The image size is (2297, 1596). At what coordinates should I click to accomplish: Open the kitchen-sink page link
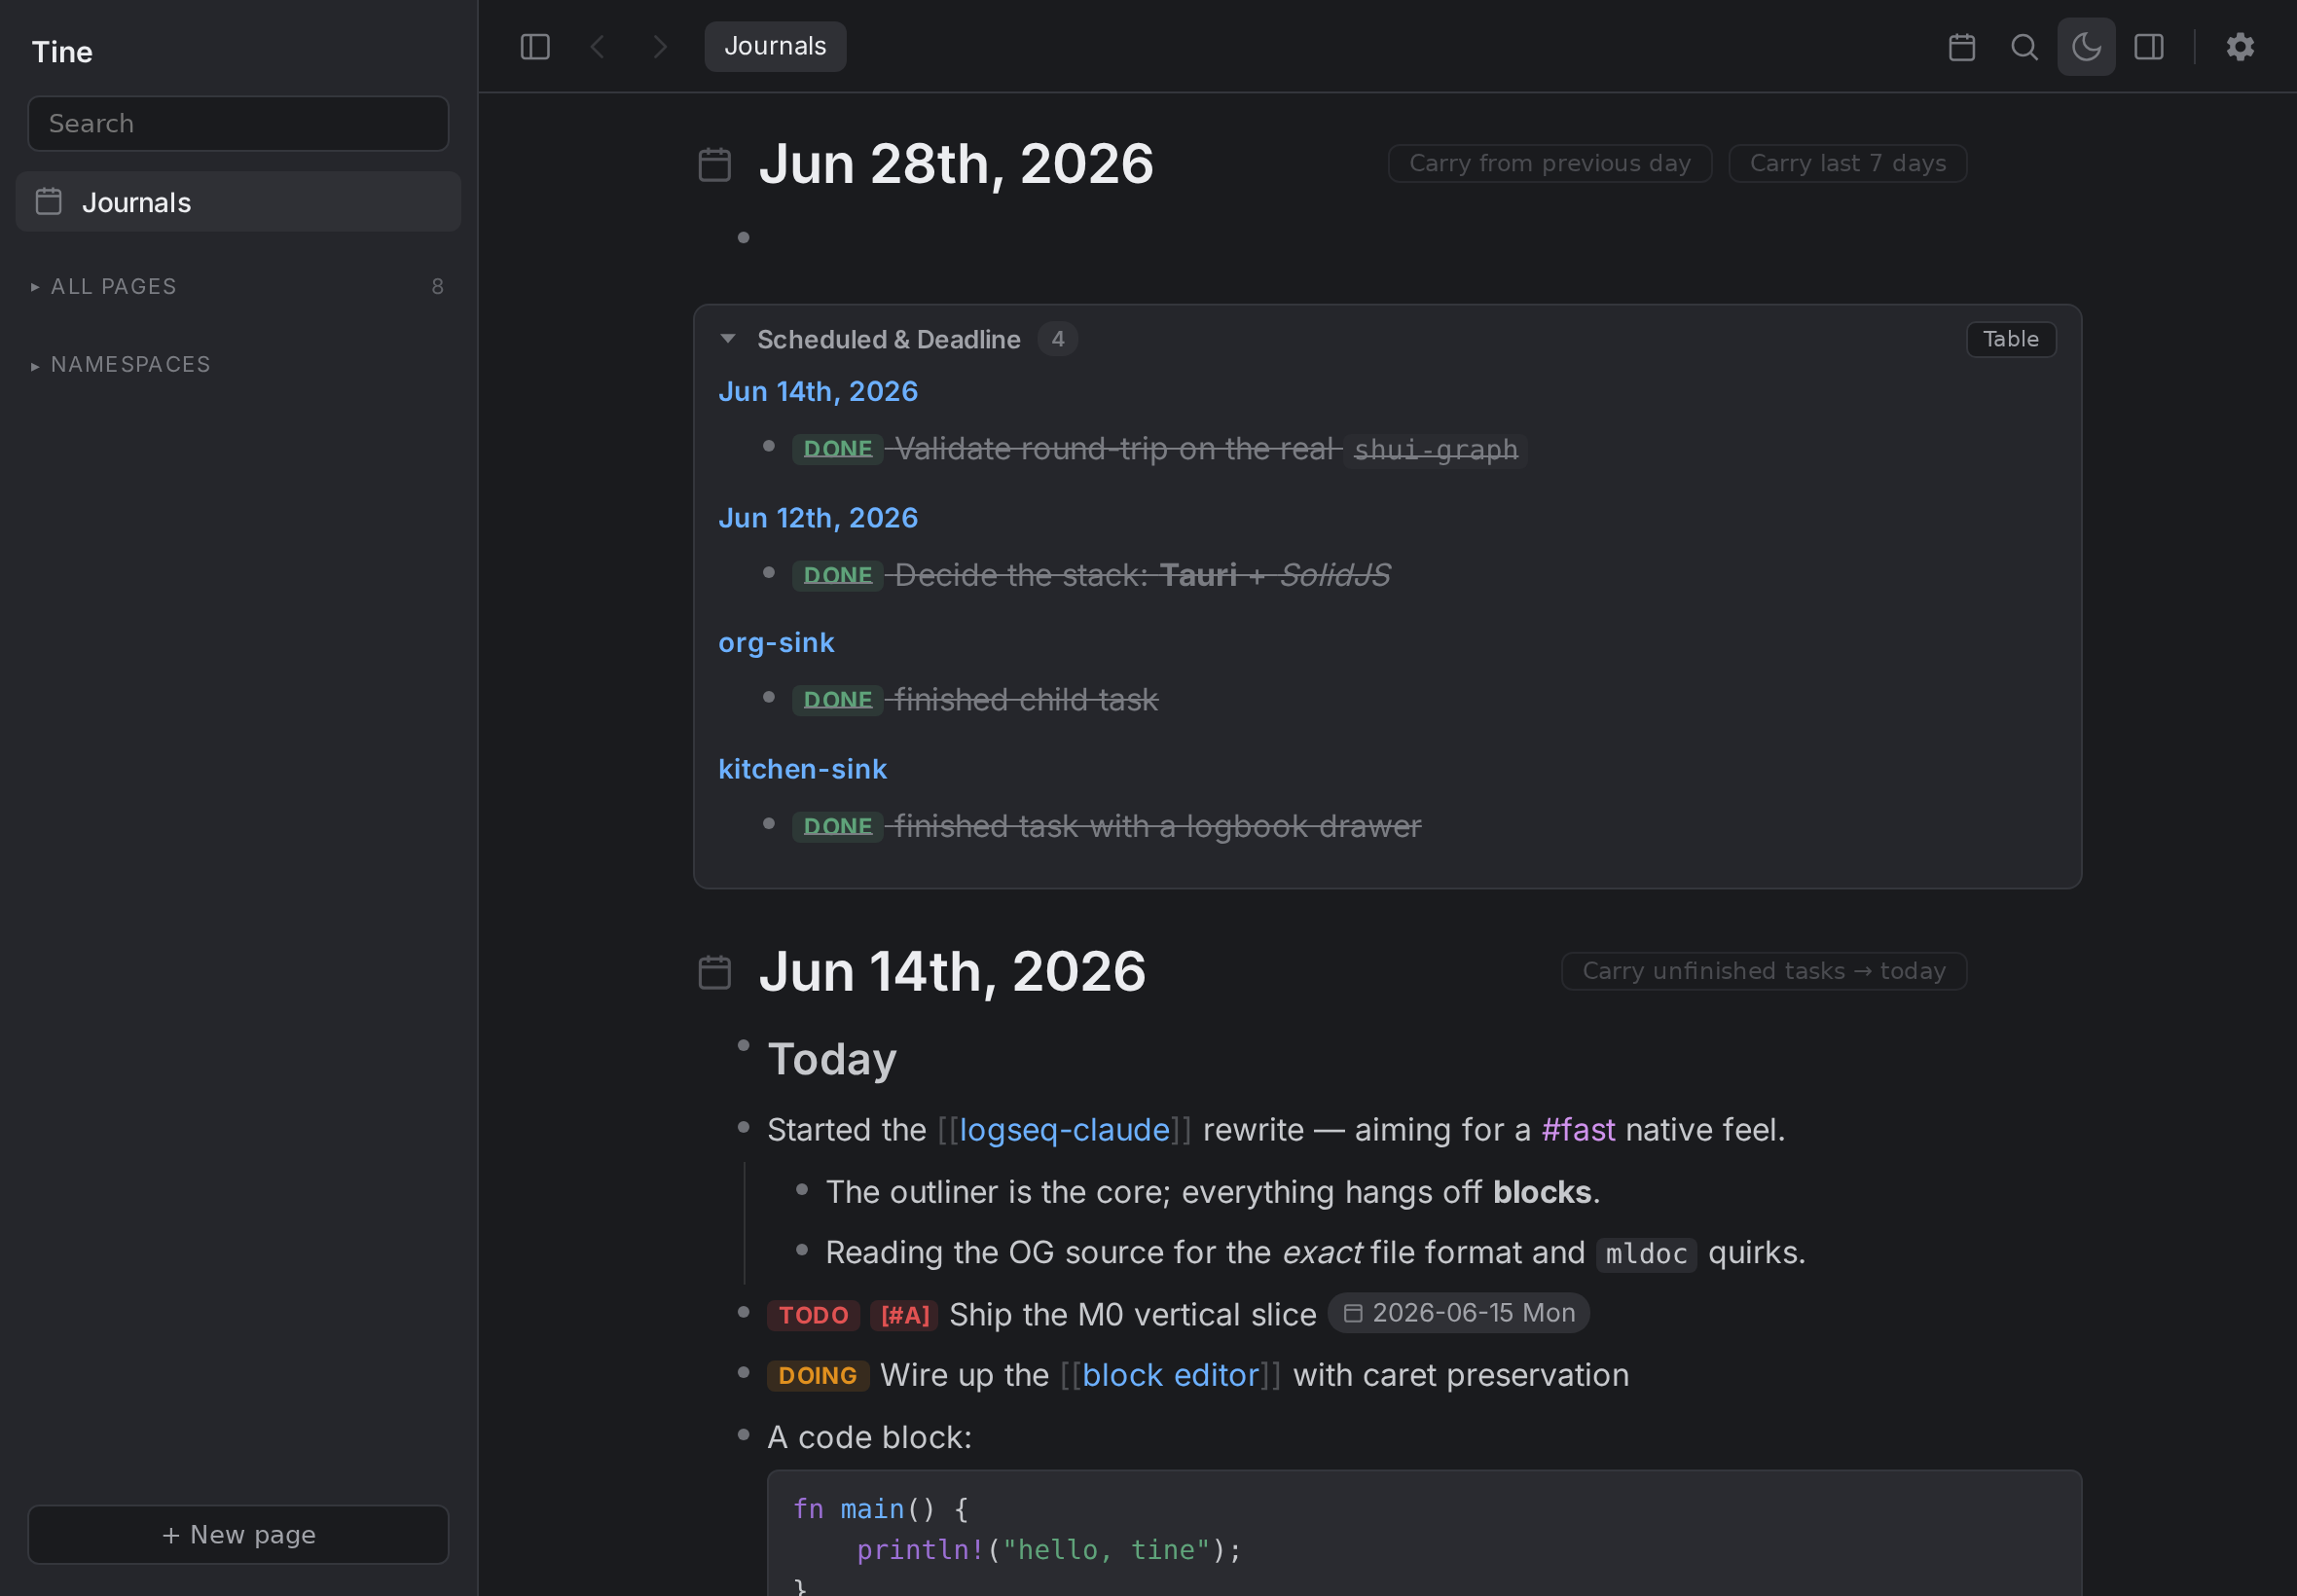[802, 768]
